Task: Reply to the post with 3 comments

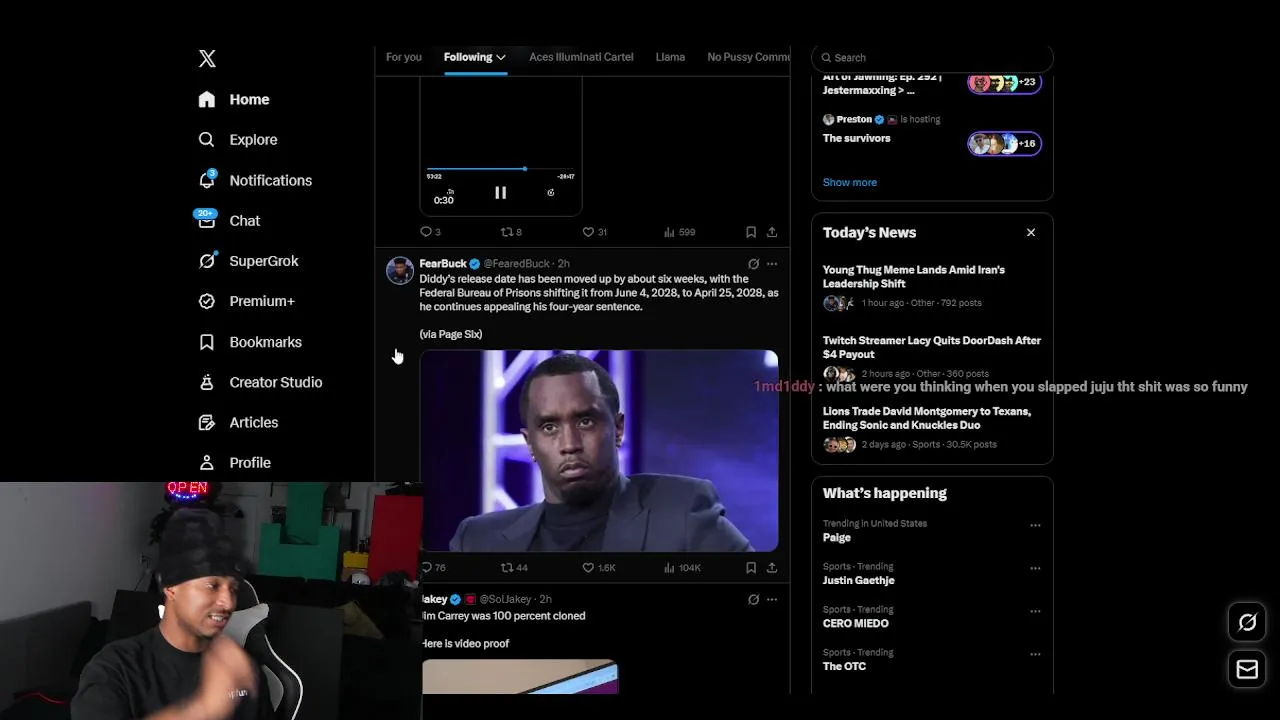Action: coord(430,232)
